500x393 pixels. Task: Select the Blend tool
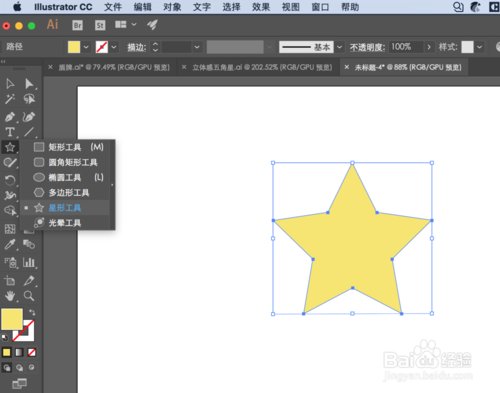pyautogui.click(x=29, y=244)
